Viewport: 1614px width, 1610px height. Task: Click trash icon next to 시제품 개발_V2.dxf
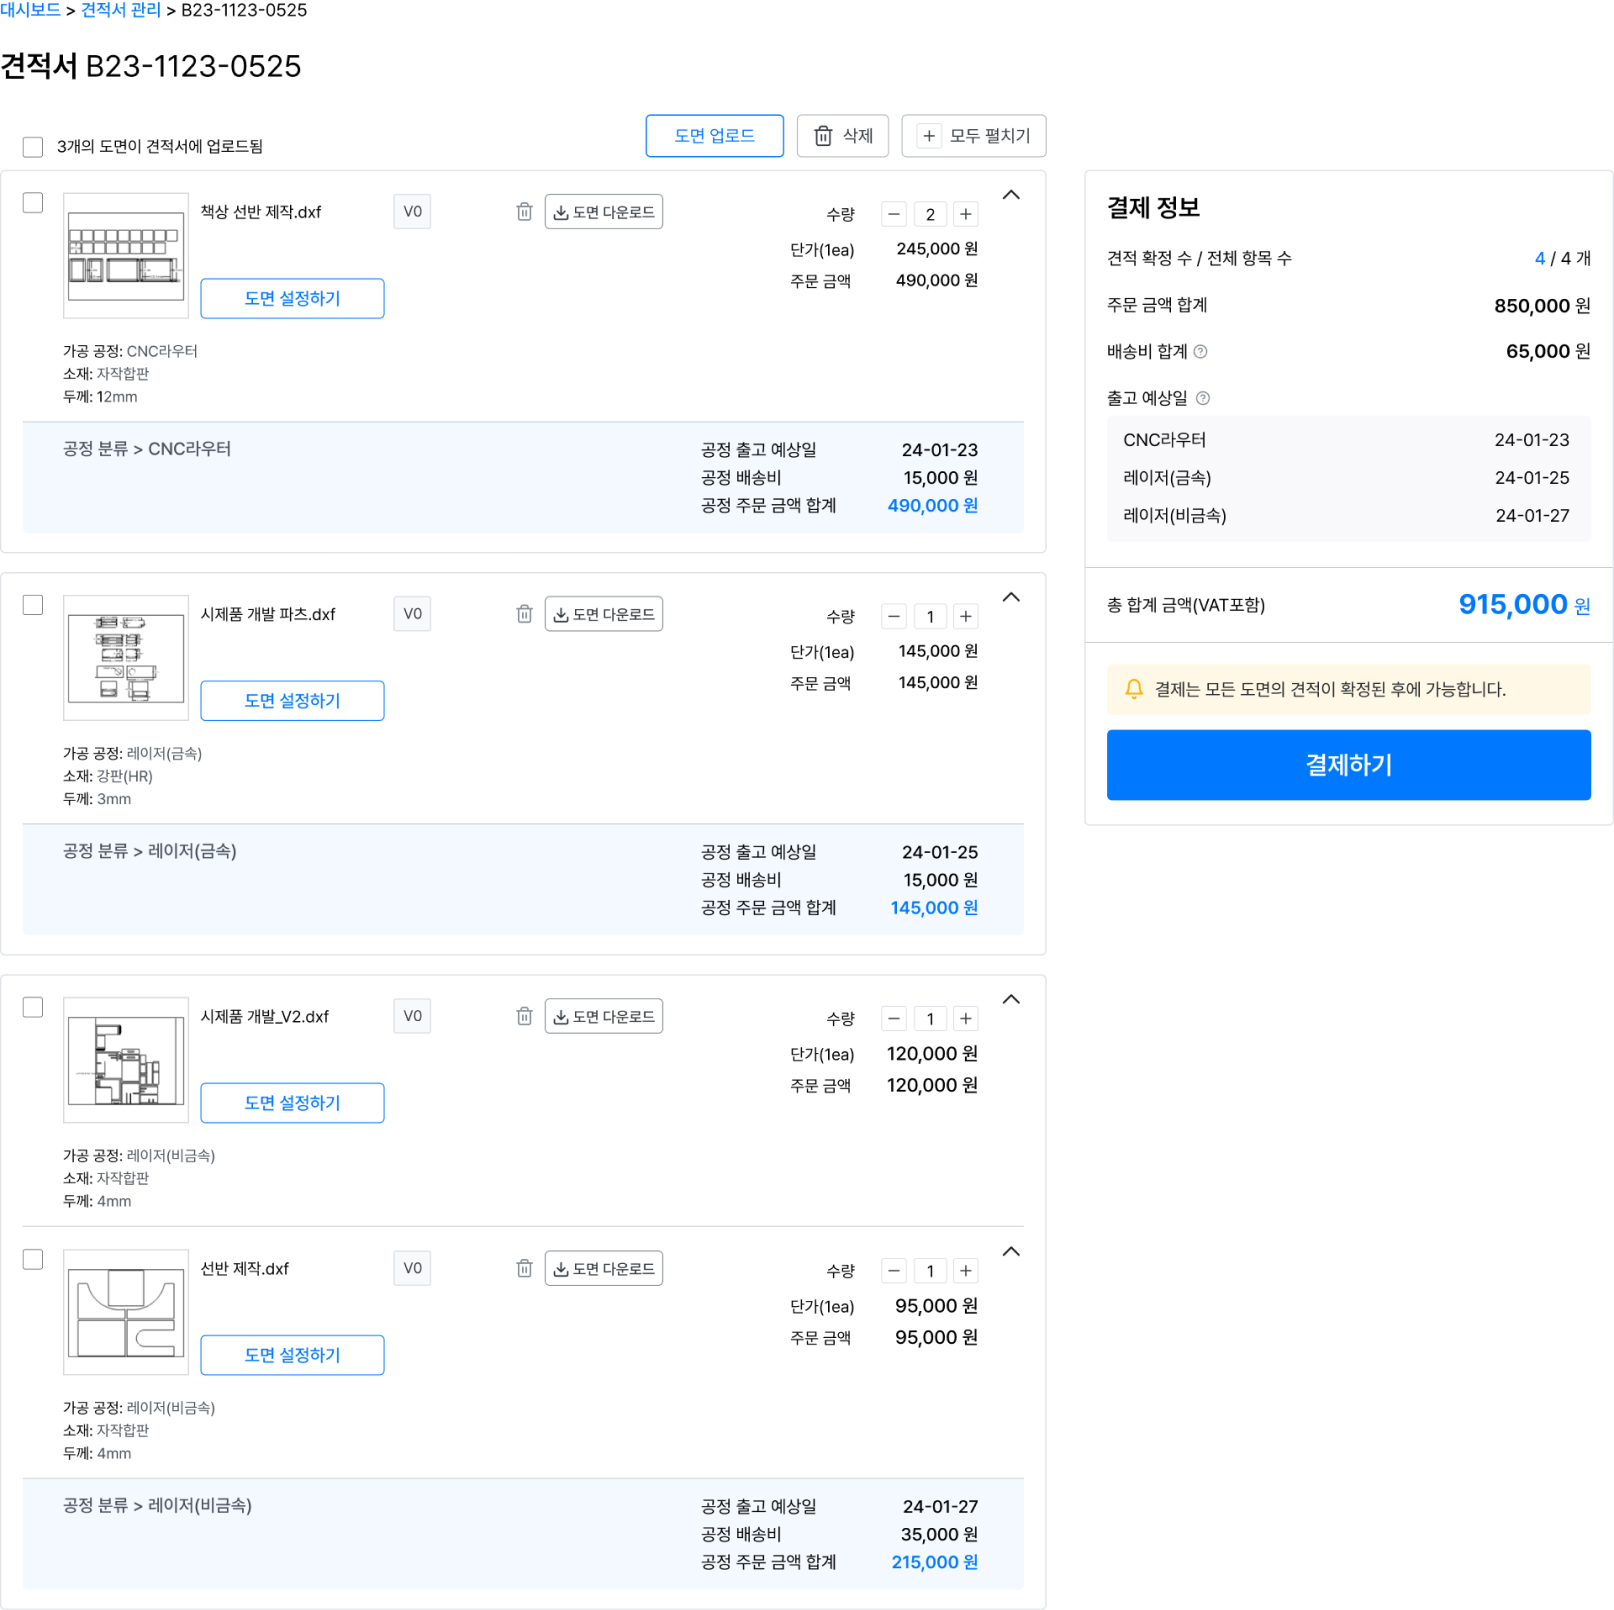click(524, 1016)
